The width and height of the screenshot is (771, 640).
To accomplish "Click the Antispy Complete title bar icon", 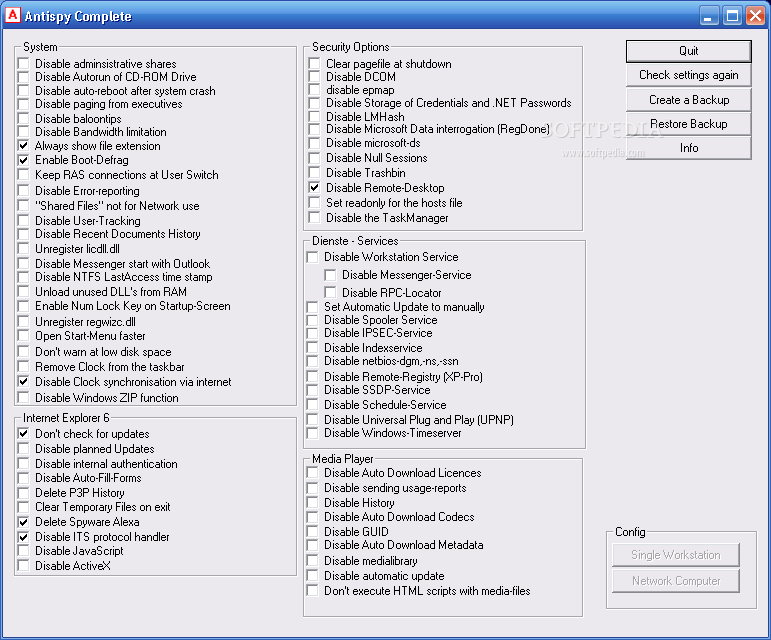I will pyautogui.click(x=12, y=15).
